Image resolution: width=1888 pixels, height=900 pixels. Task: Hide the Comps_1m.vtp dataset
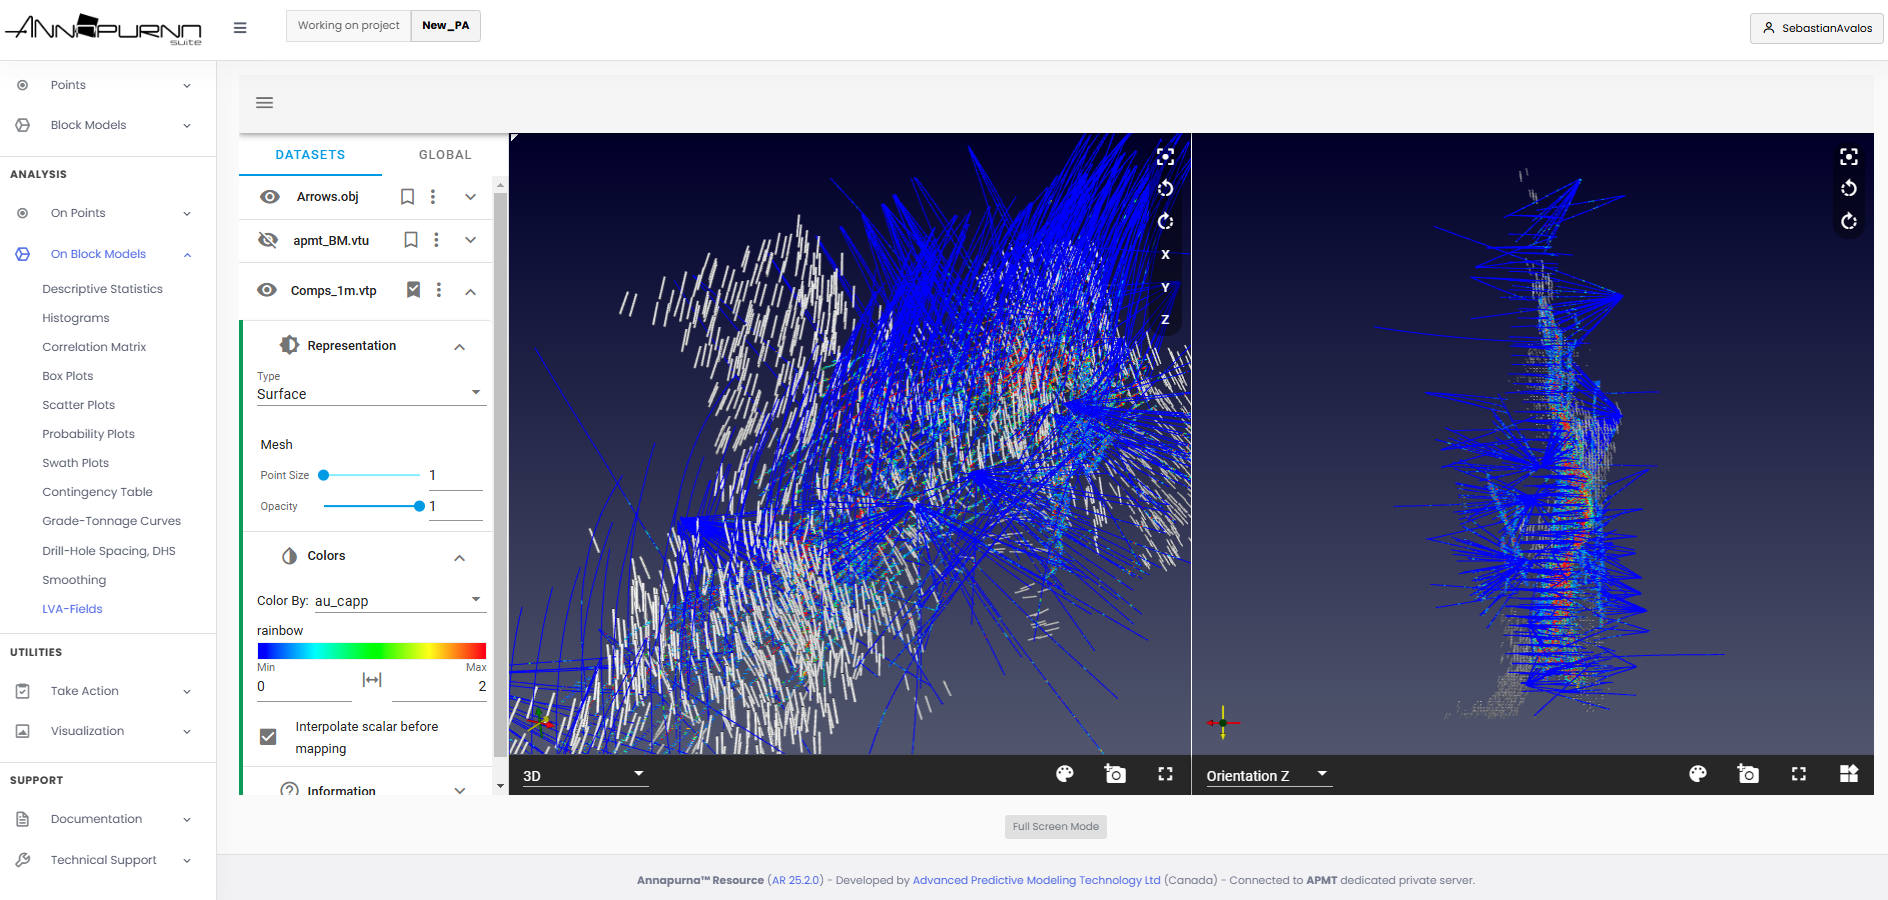[x=267, y=290]
